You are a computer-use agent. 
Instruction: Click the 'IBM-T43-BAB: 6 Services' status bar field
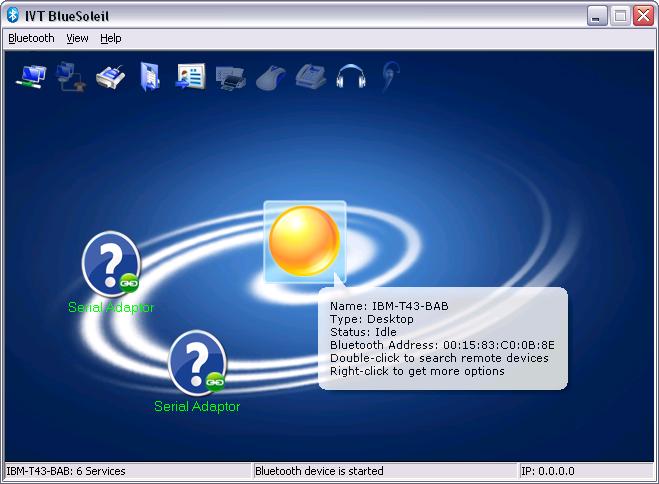66,471
